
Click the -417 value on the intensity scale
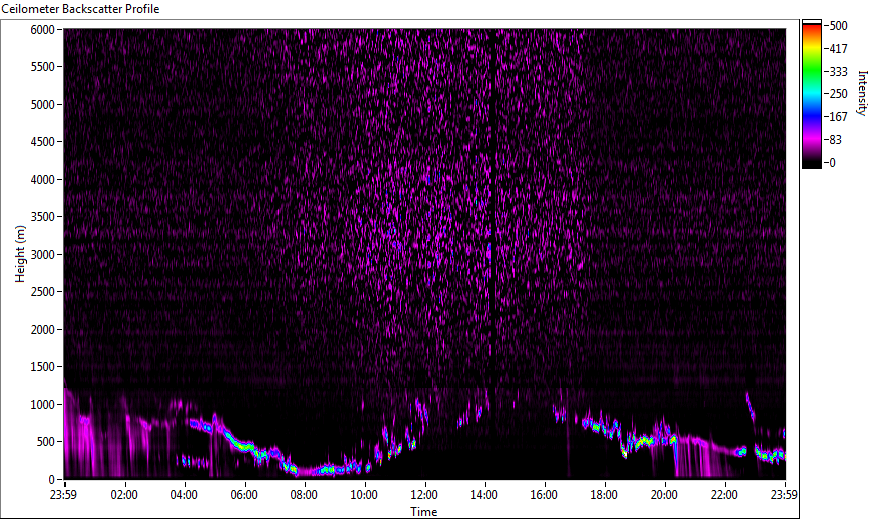[x=836, y=48]
